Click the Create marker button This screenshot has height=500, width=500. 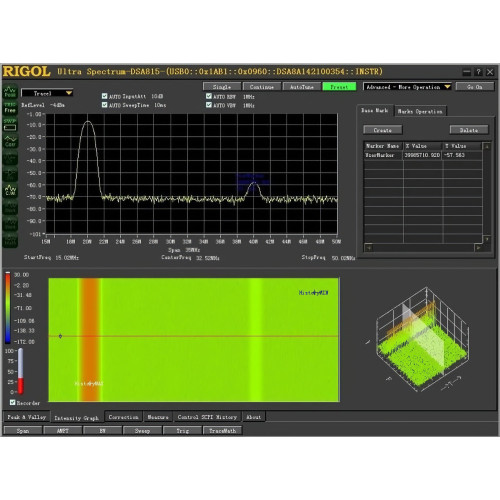tap(383, 130)
